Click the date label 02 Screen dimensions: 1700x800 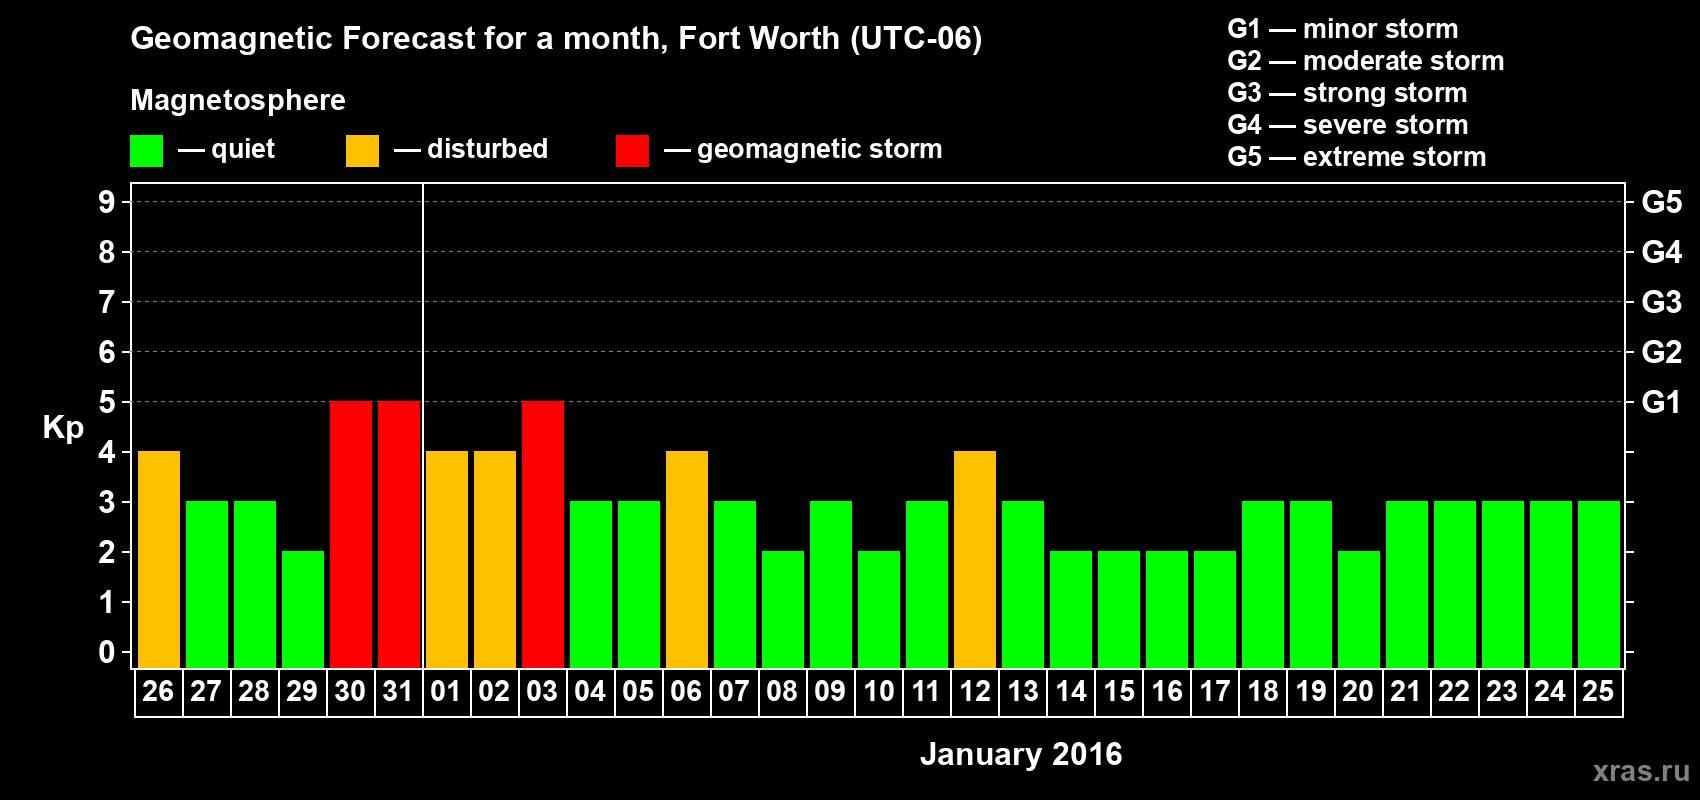[494, 692]
